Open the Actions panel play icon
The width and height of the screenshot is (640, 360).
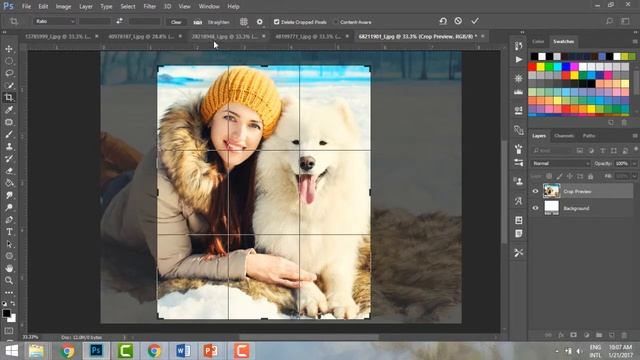click(x=519, y=60)
